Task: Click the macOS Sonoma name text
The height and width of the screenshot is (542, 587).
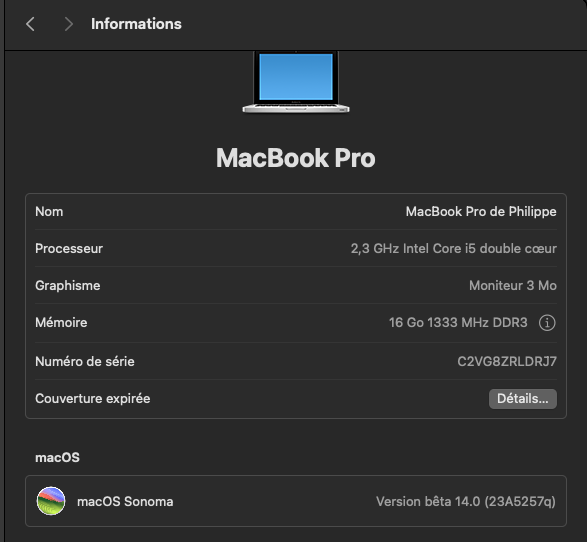Action: [x=125, y=502]
